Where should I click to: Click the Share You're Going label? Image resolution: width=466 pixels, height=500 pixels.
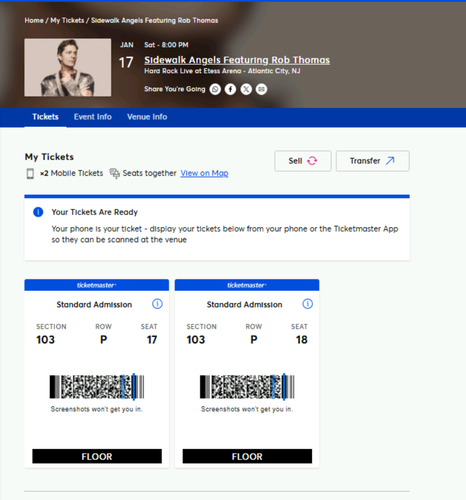(175, 89)
